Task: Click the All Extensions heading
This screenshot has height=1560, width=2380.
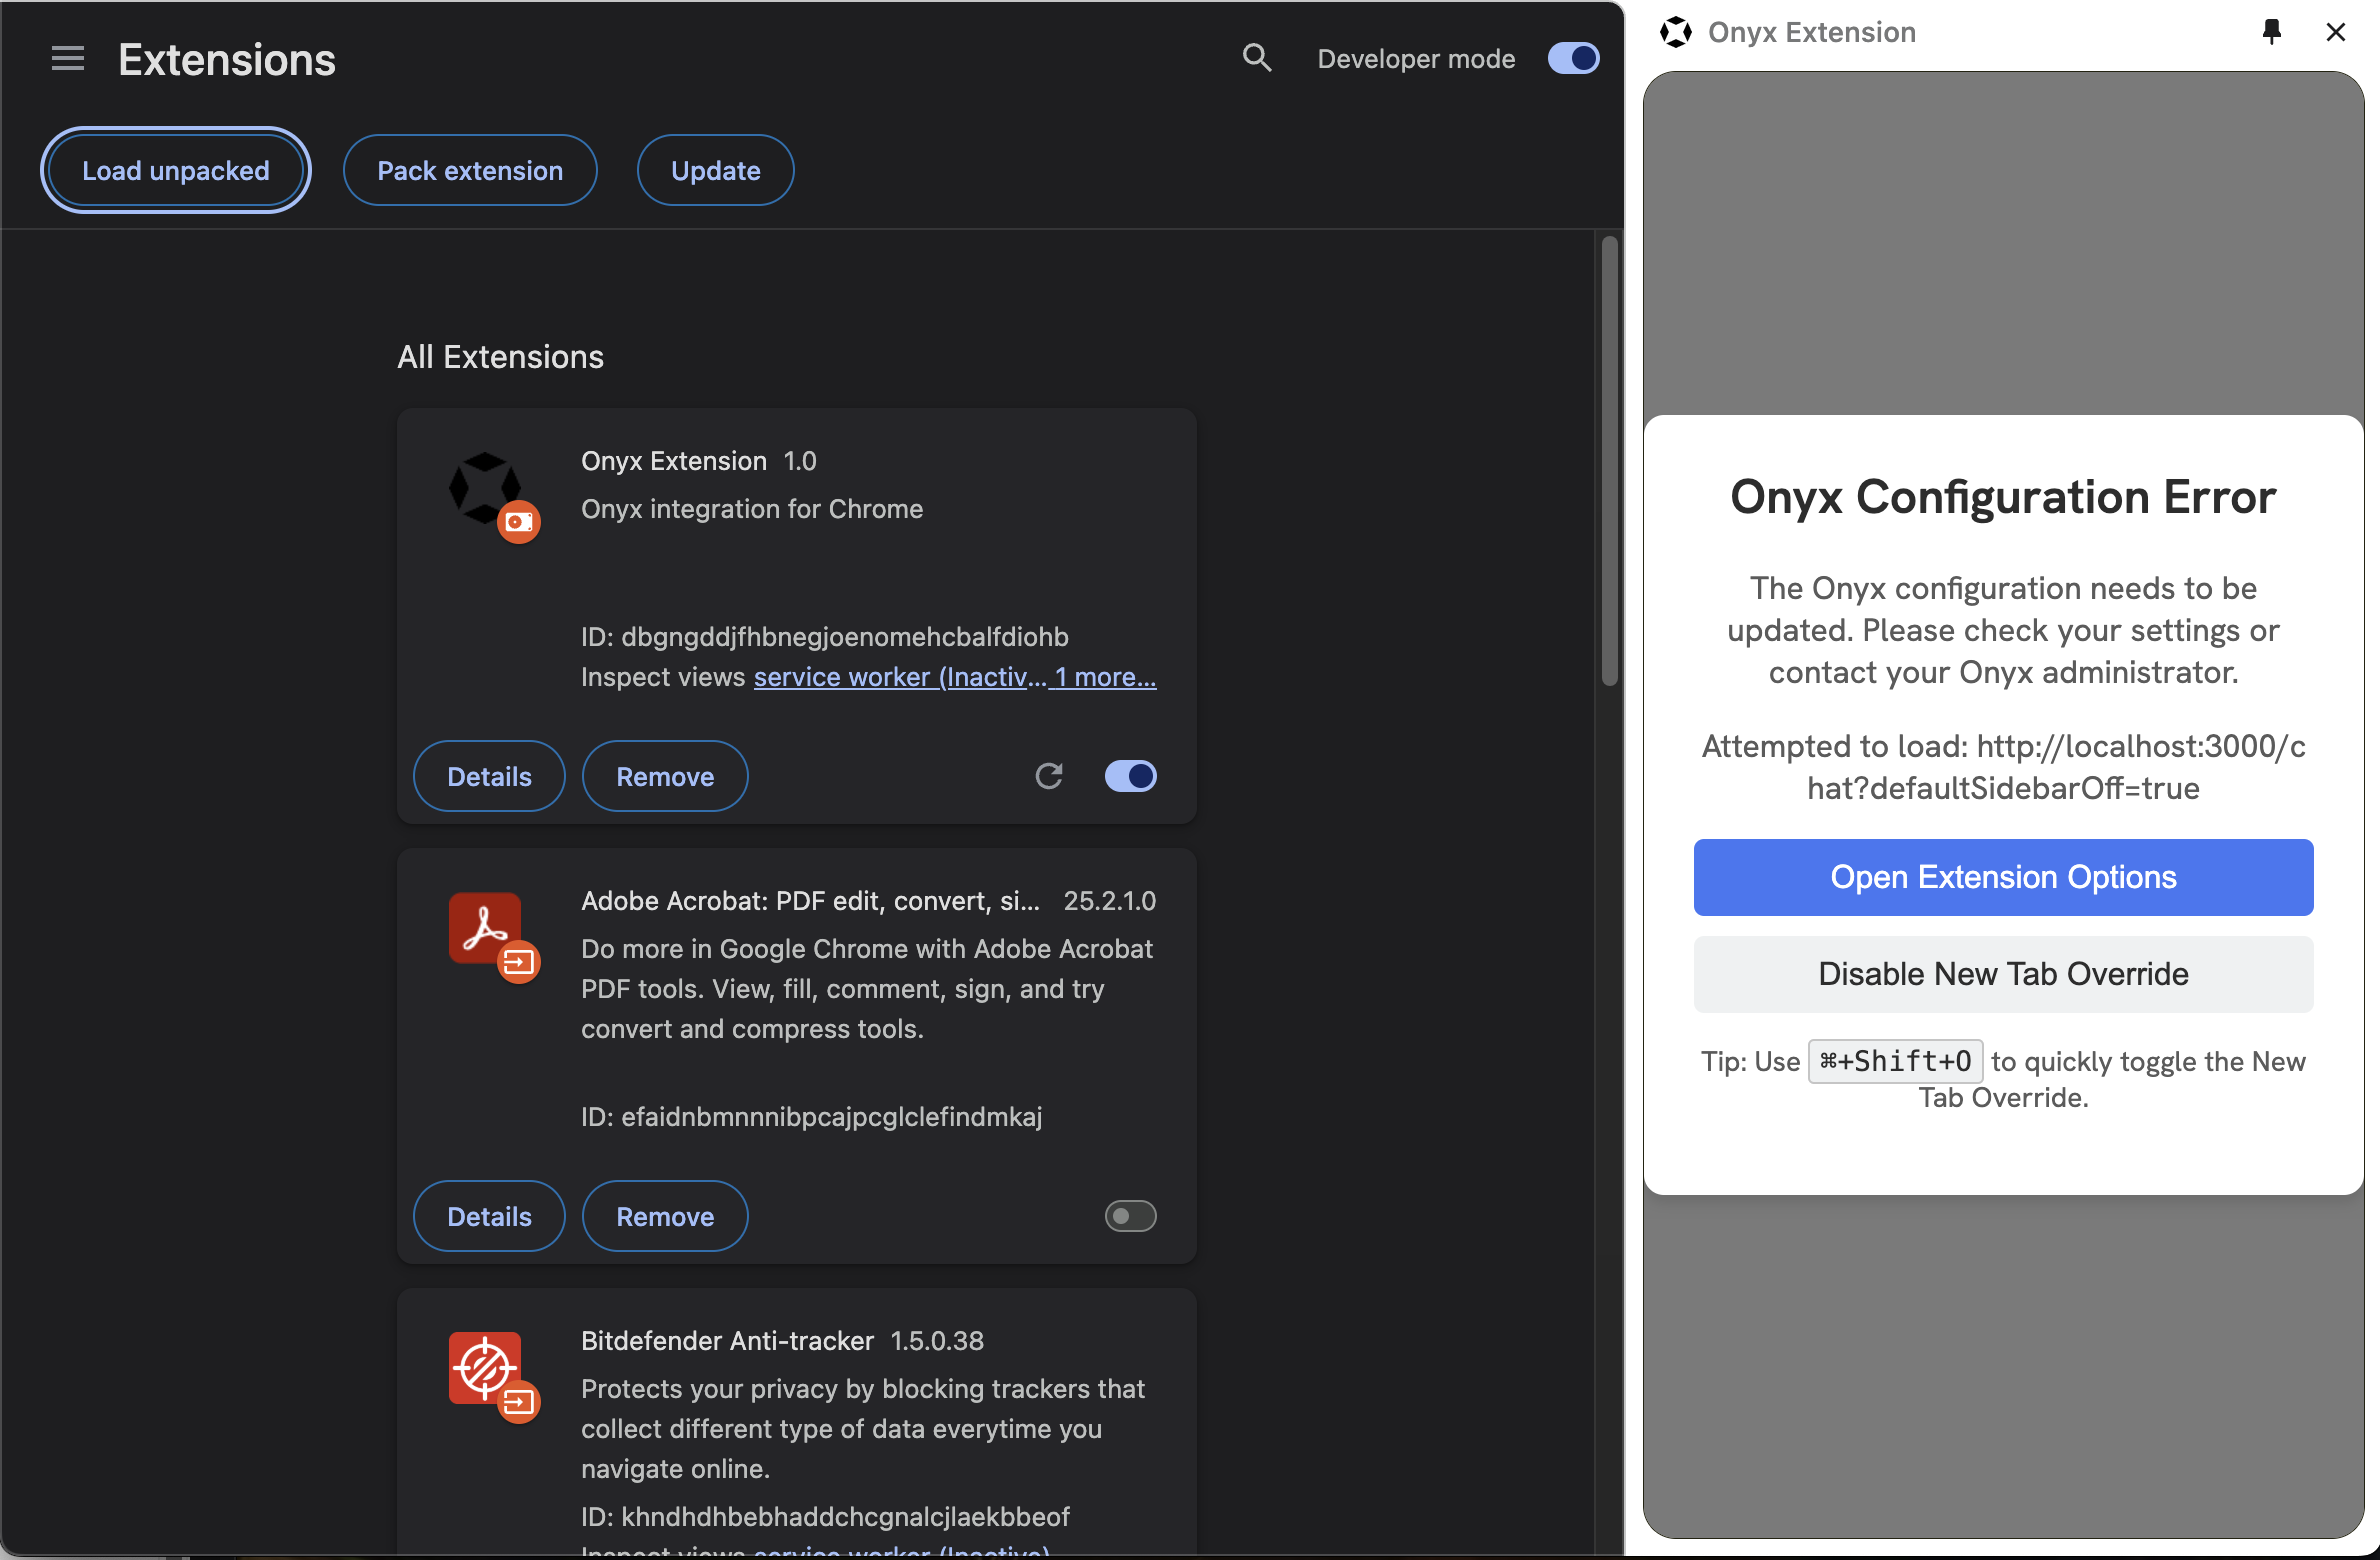Action: pyautogui.click(x=500, y=357)
